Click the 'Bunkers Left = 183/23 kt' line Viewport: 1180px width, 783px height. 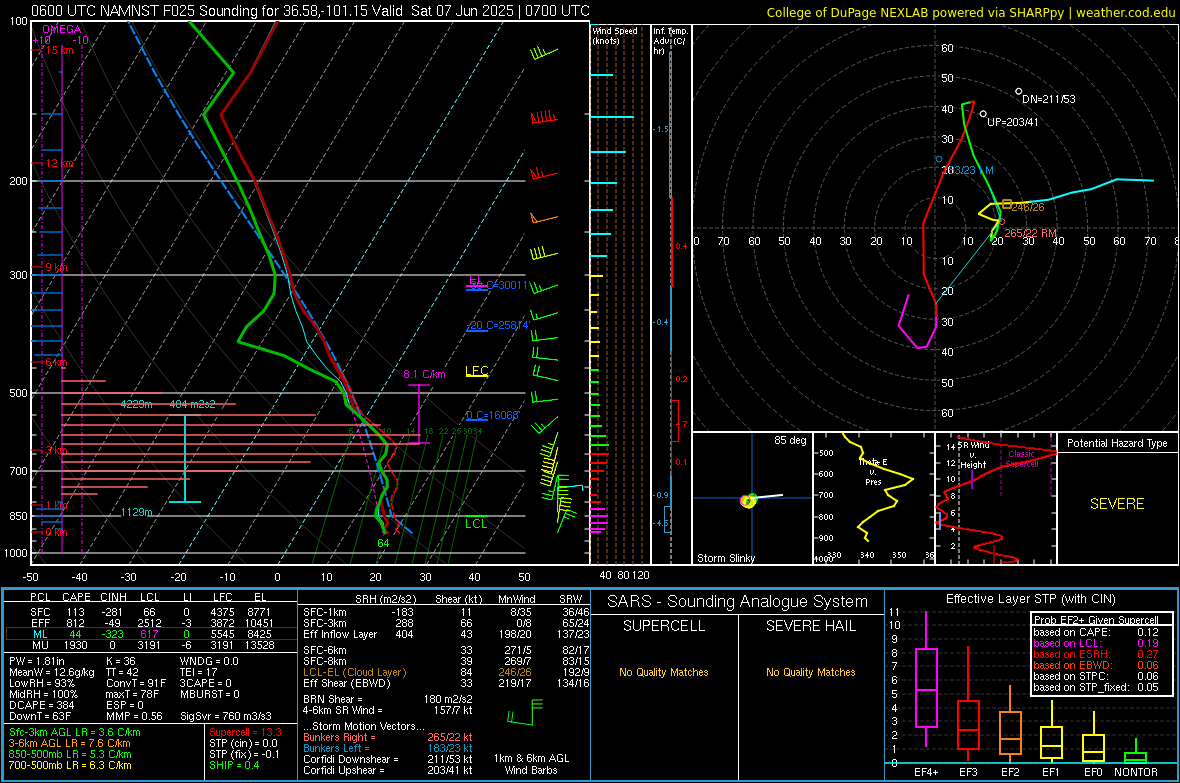pyautogui.click(x=388, y=748)
